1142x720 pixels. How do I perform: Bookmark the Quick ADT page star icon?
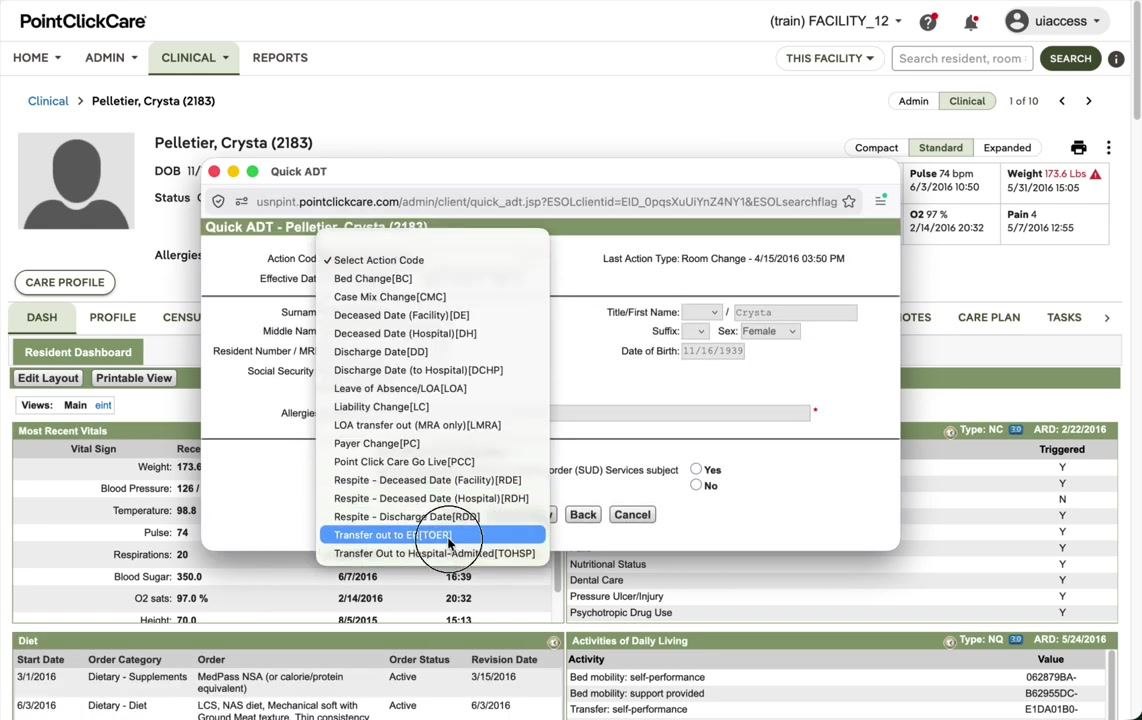pyautogui.click(x=849, y=202)
